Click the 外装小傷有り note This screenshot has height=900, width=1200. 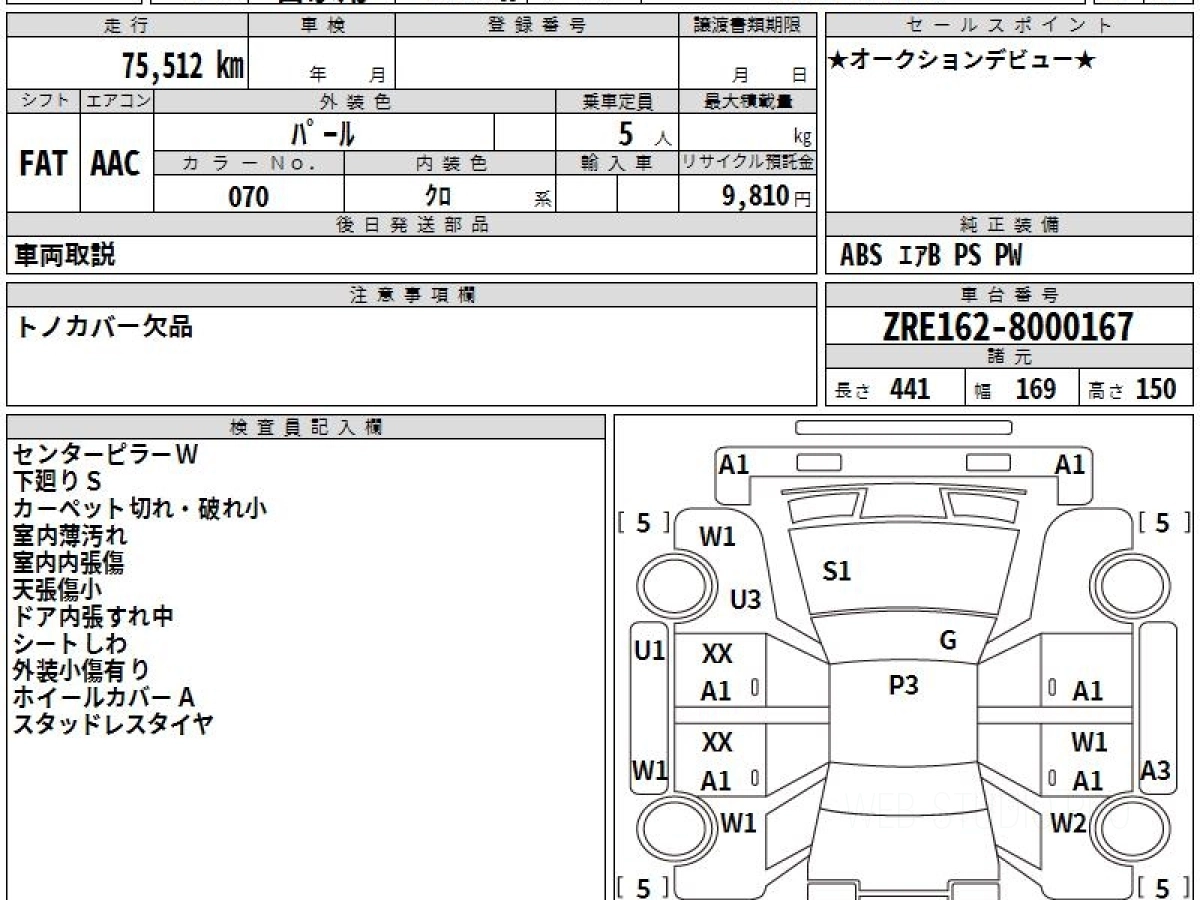82,671
